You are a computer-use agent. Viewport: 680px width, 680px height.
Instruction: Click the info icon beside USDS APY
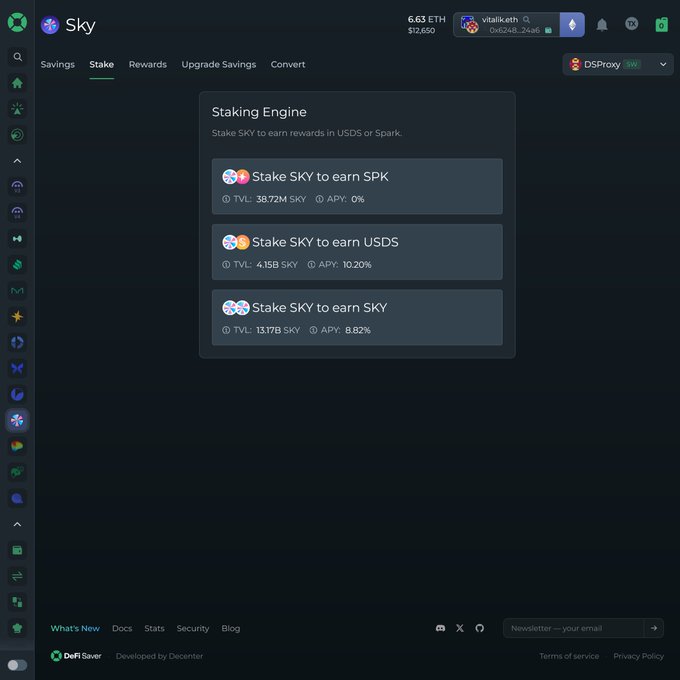[311, 265]
